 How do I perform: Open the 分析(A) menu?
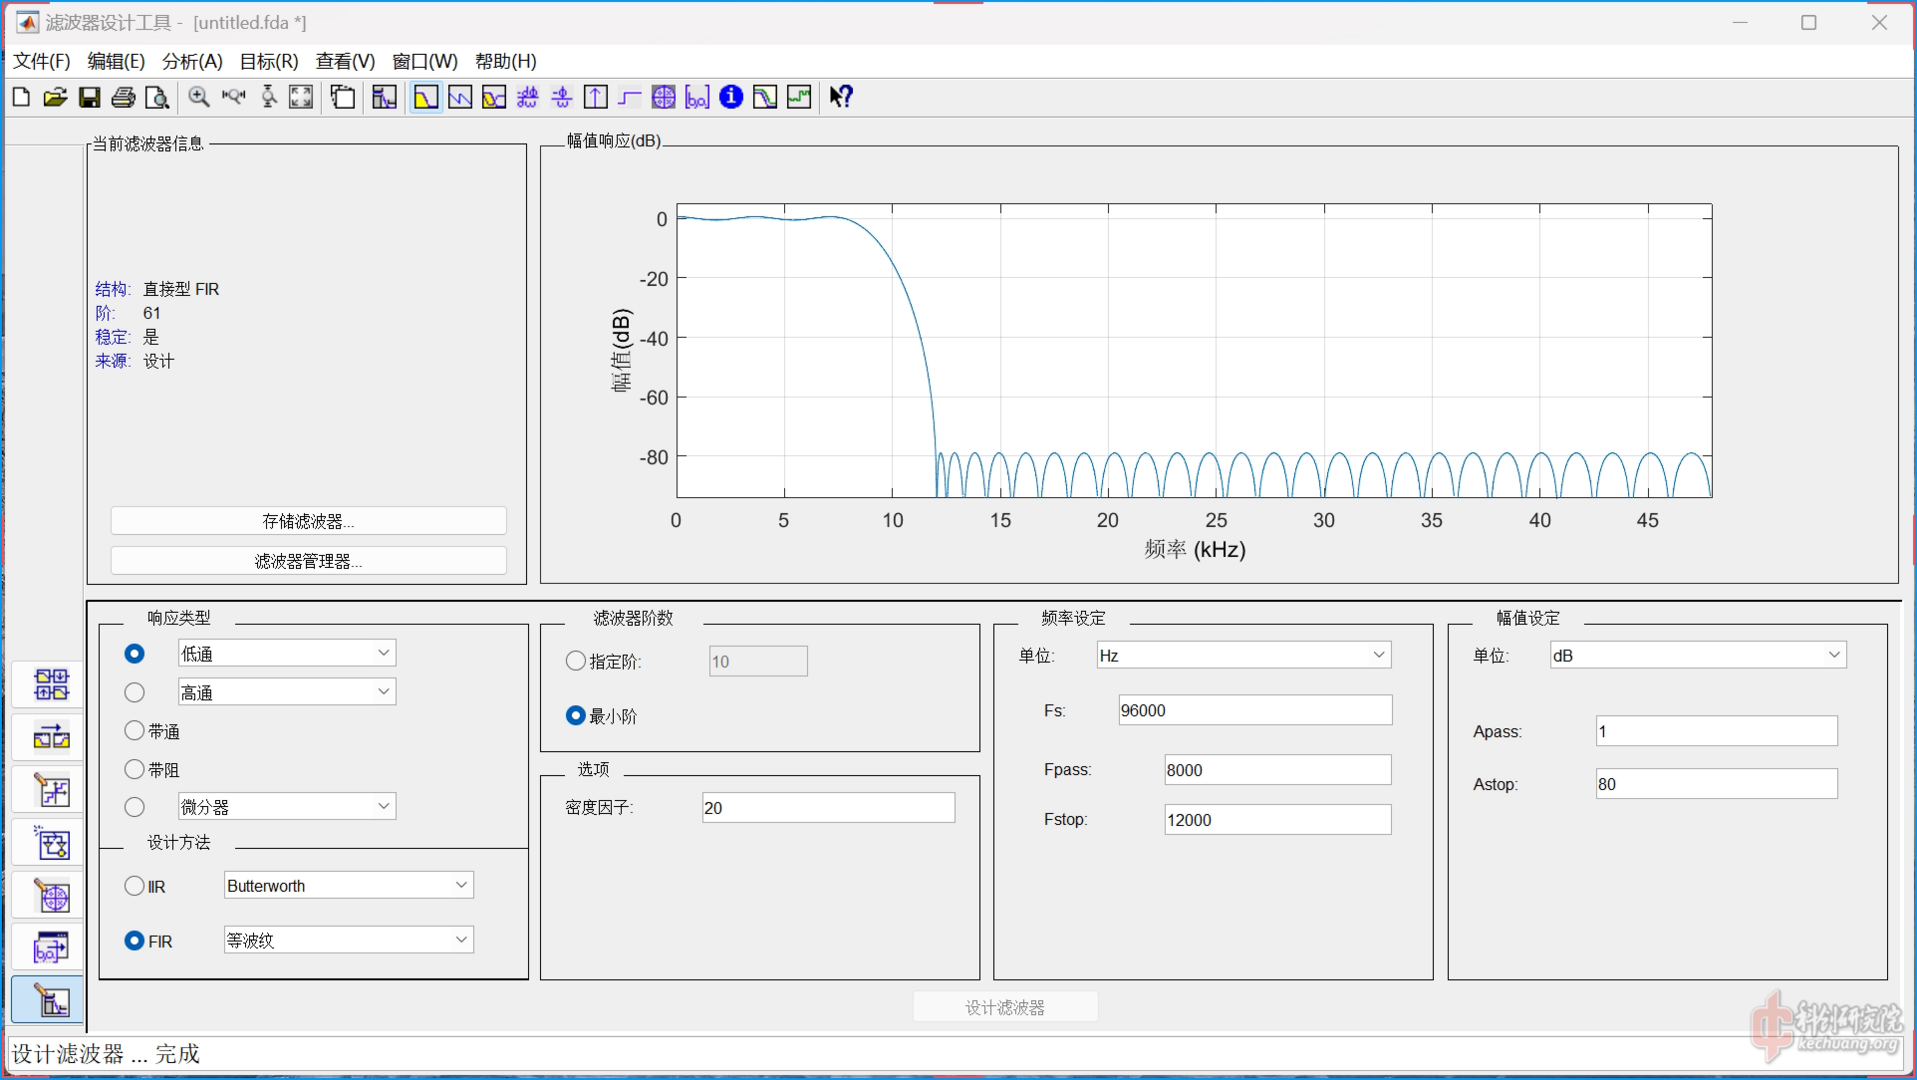point(191,61)
